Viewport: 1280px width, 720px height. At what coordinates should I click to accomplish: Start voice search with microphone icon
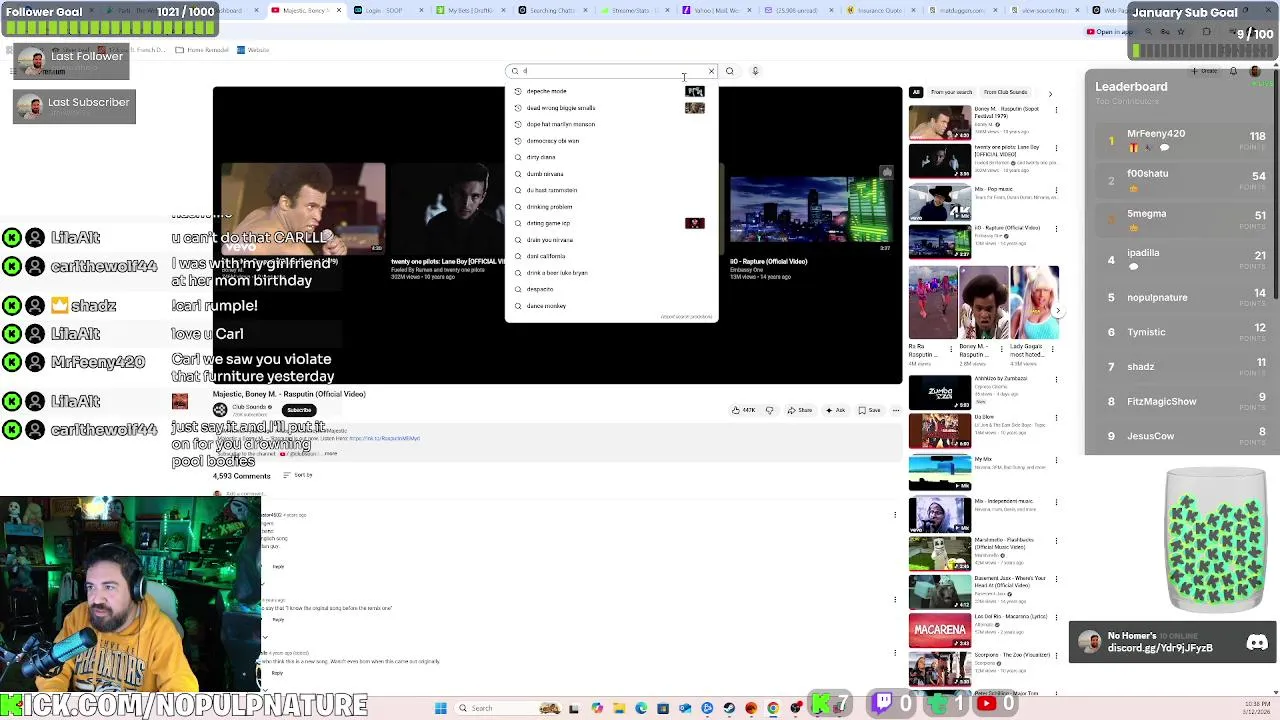click(x=755, y=71)
